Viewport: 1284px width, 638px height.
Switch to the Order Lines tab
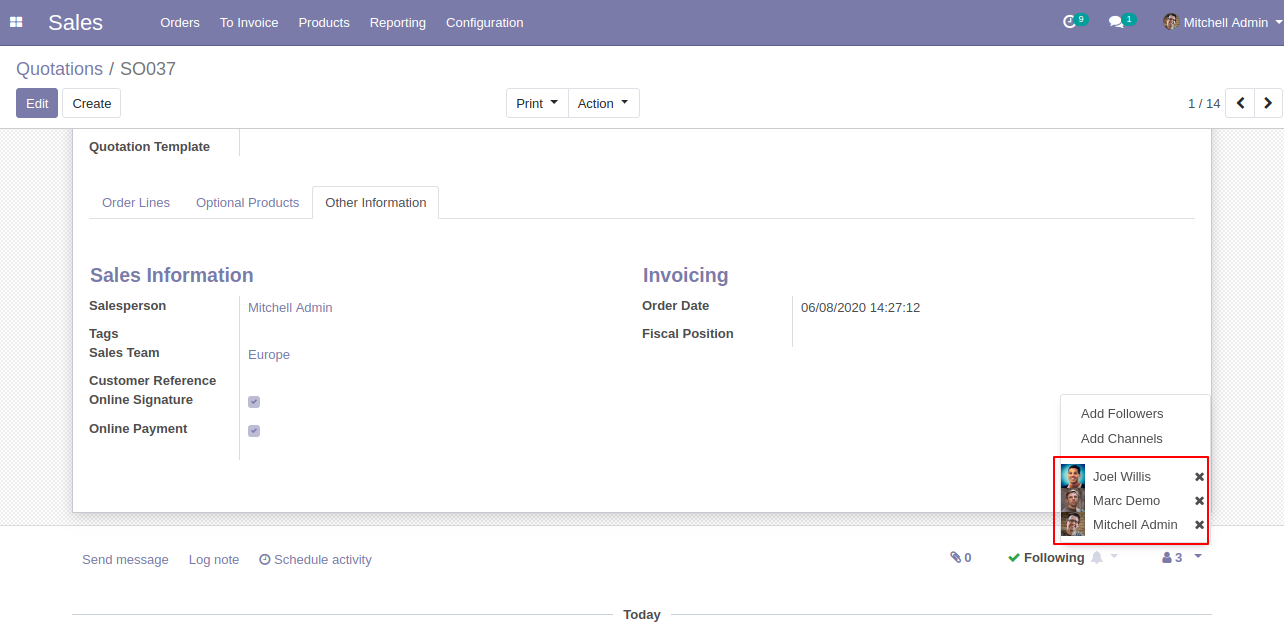tap(136, 203)
